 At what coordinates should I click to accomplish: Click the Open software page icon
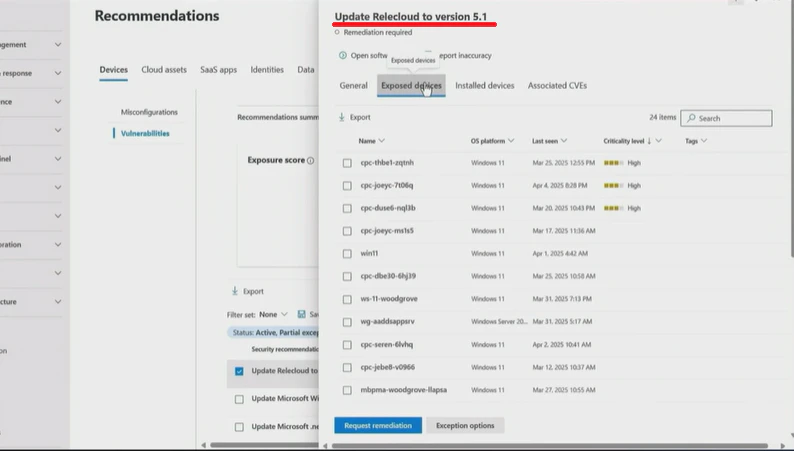point(343,56)
